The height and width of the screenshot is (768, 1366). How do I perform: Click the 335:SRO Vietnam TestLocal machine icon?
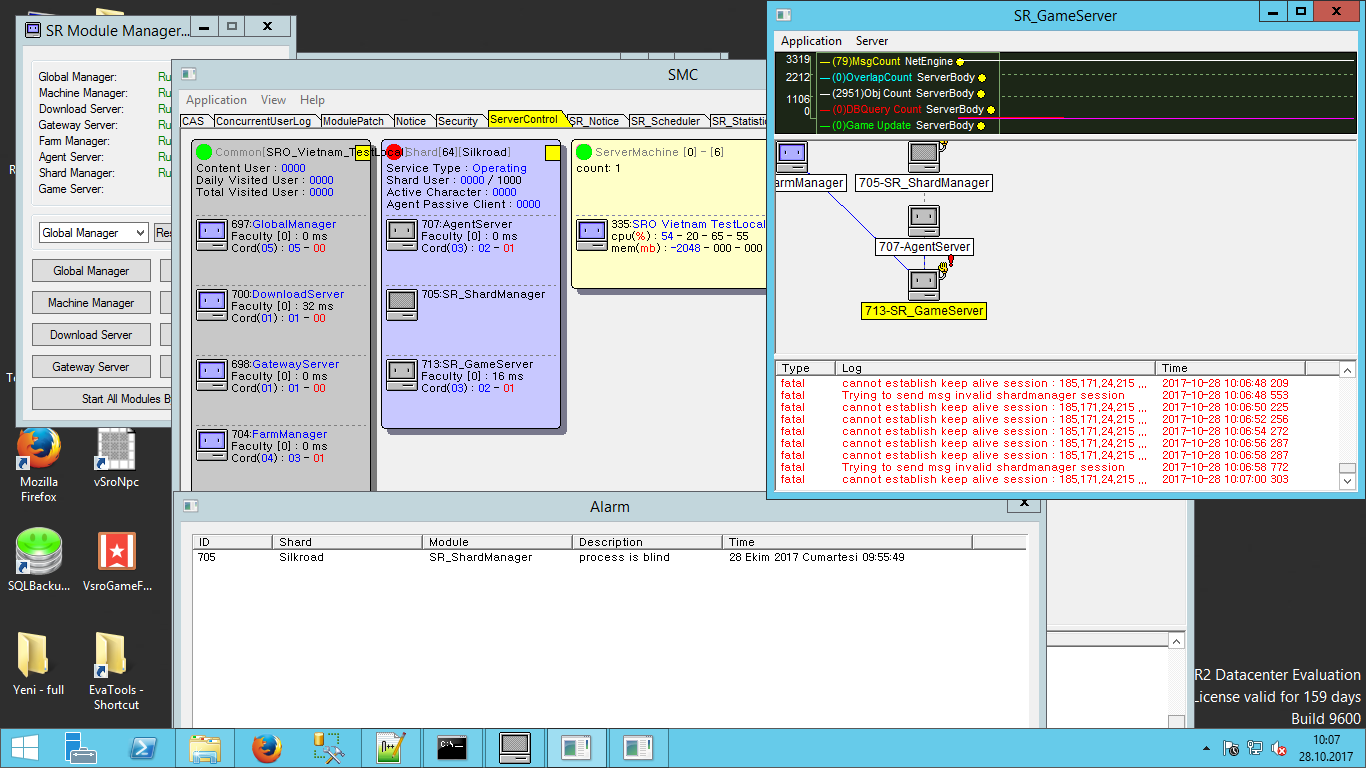(x=592, y=235)
